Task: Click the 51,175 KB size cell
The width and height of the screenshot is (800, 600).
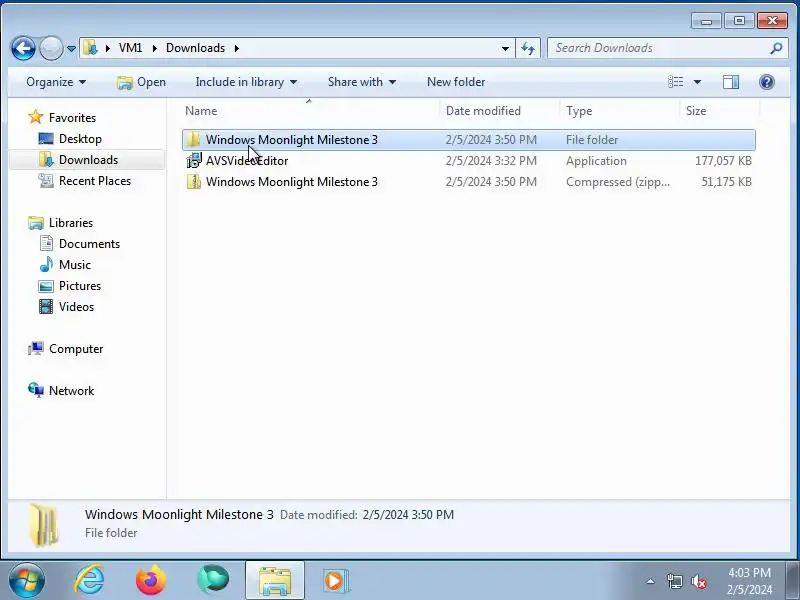Action: [726, 182]
